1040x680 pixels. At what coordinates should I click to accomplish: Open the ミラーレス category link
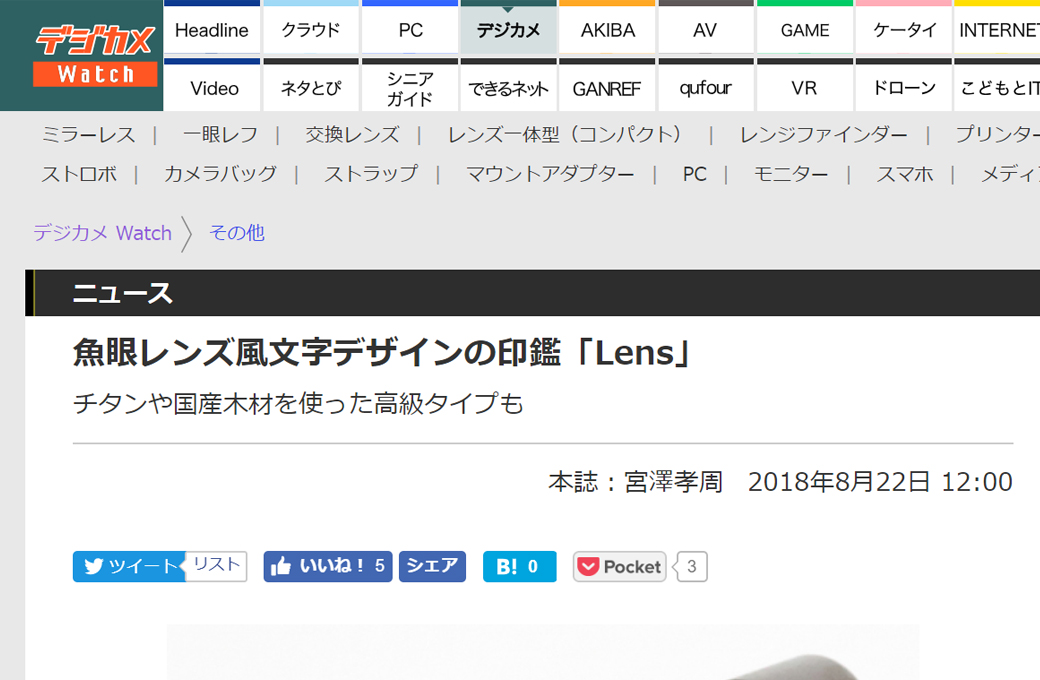[88, 135]
